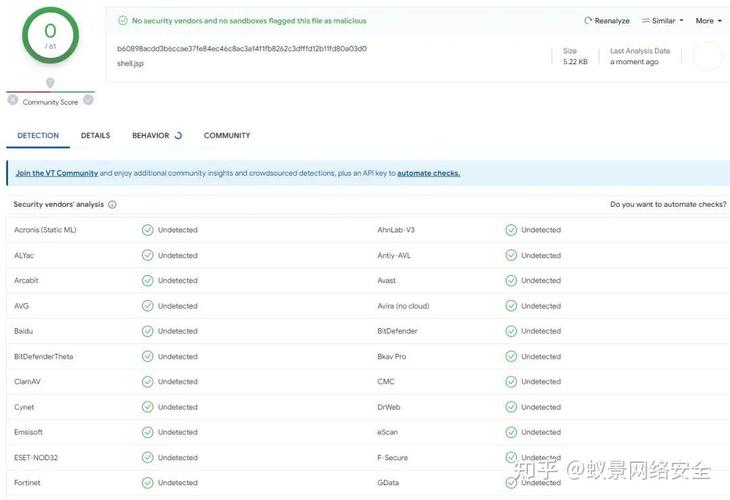Click the Cynet vendor name
Viewport: 730px width, 500px height.
(24, 407)
